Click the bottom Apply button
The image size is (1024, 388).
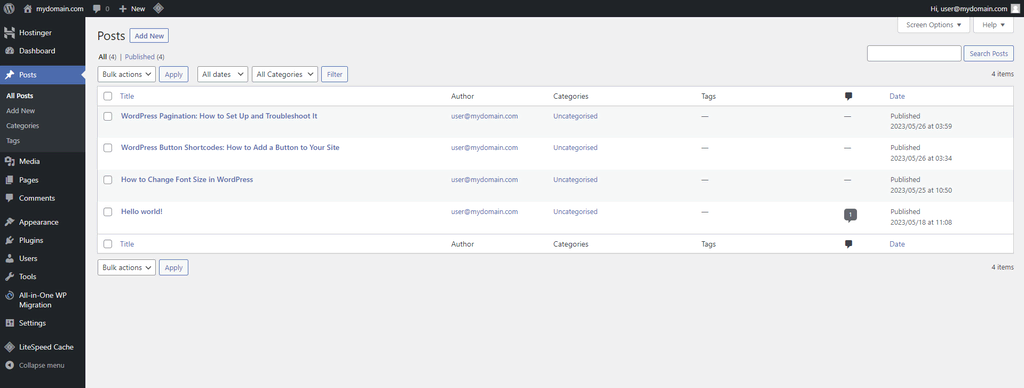pyautogui.click(x=174, y=267)
